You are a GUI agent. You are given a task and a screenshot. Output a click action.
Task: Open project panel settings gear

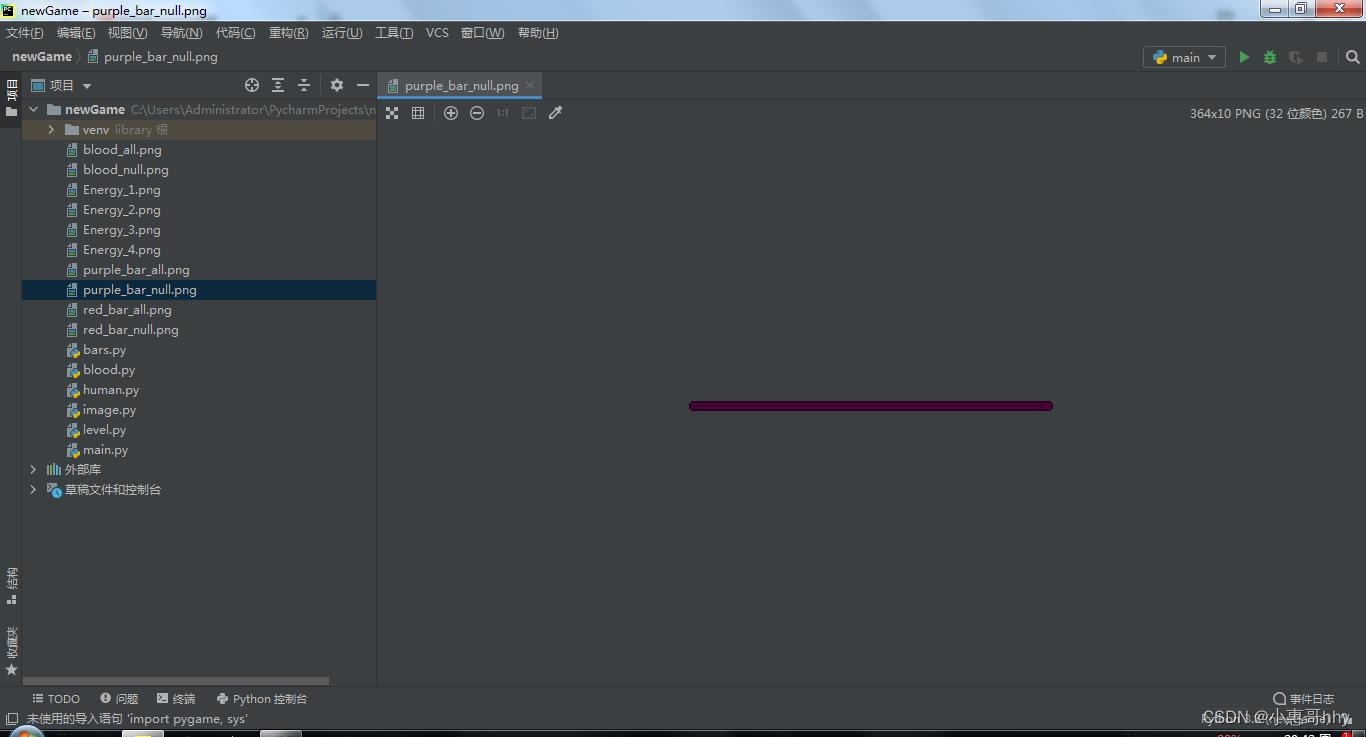coord(337,85)
